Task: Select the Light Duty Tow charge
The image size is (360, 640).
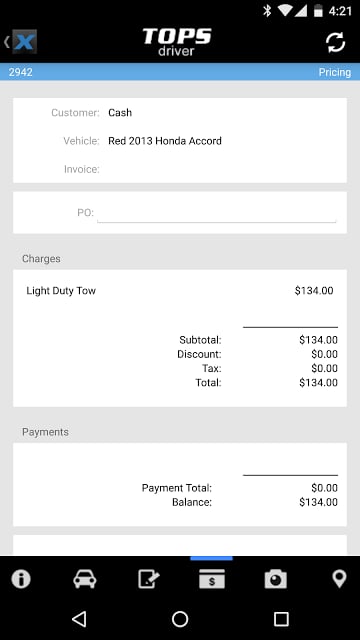Action: click(180, 291)
